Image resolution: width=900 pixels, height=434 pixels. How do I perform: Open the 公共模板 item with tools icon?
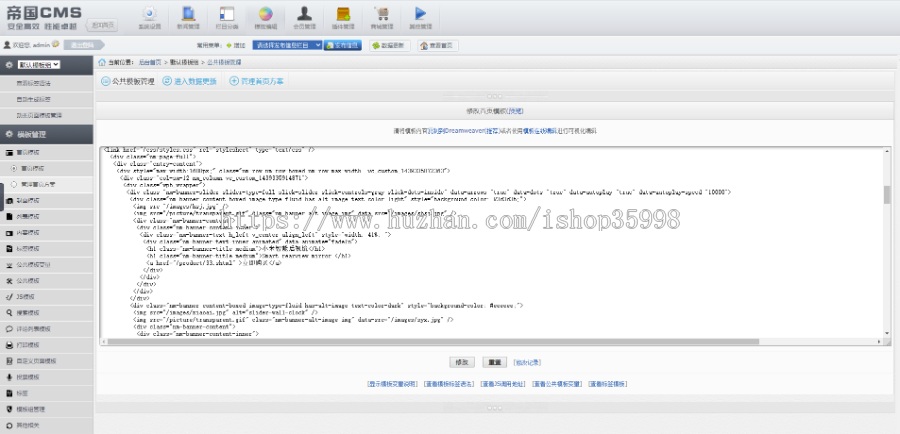tap(46, 281)
